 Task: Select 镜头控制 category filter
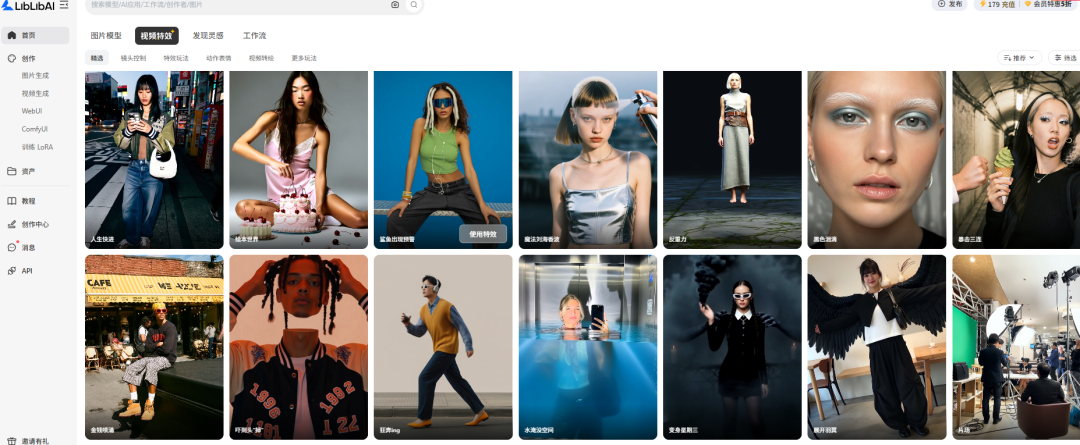tap(133, 58)
